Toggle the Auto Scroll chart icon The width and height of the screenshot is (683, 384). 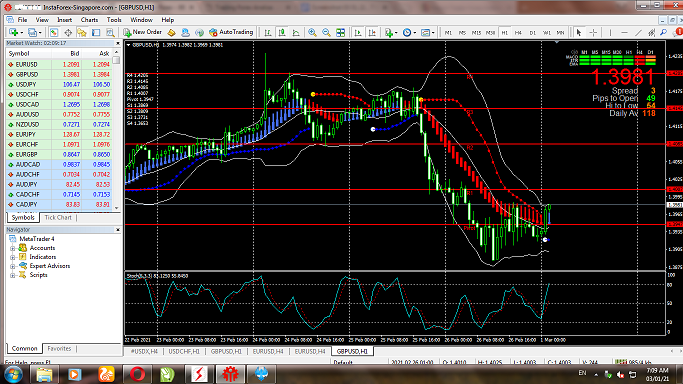tap(358, 32)
